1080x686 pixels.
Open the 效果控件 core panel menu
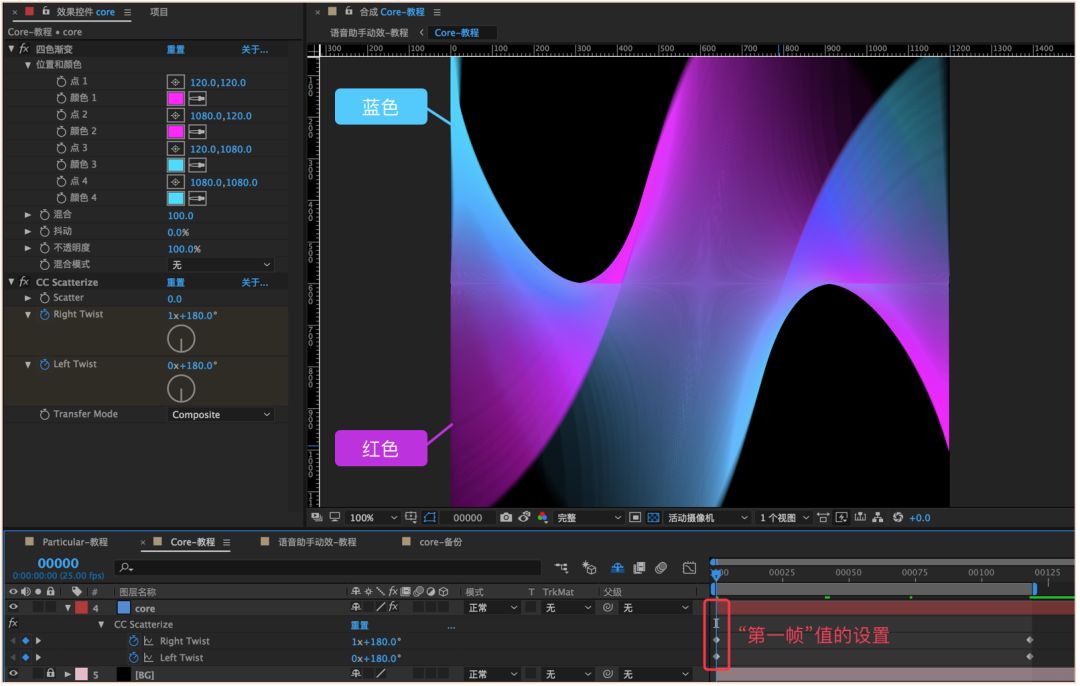click(127, 12)
